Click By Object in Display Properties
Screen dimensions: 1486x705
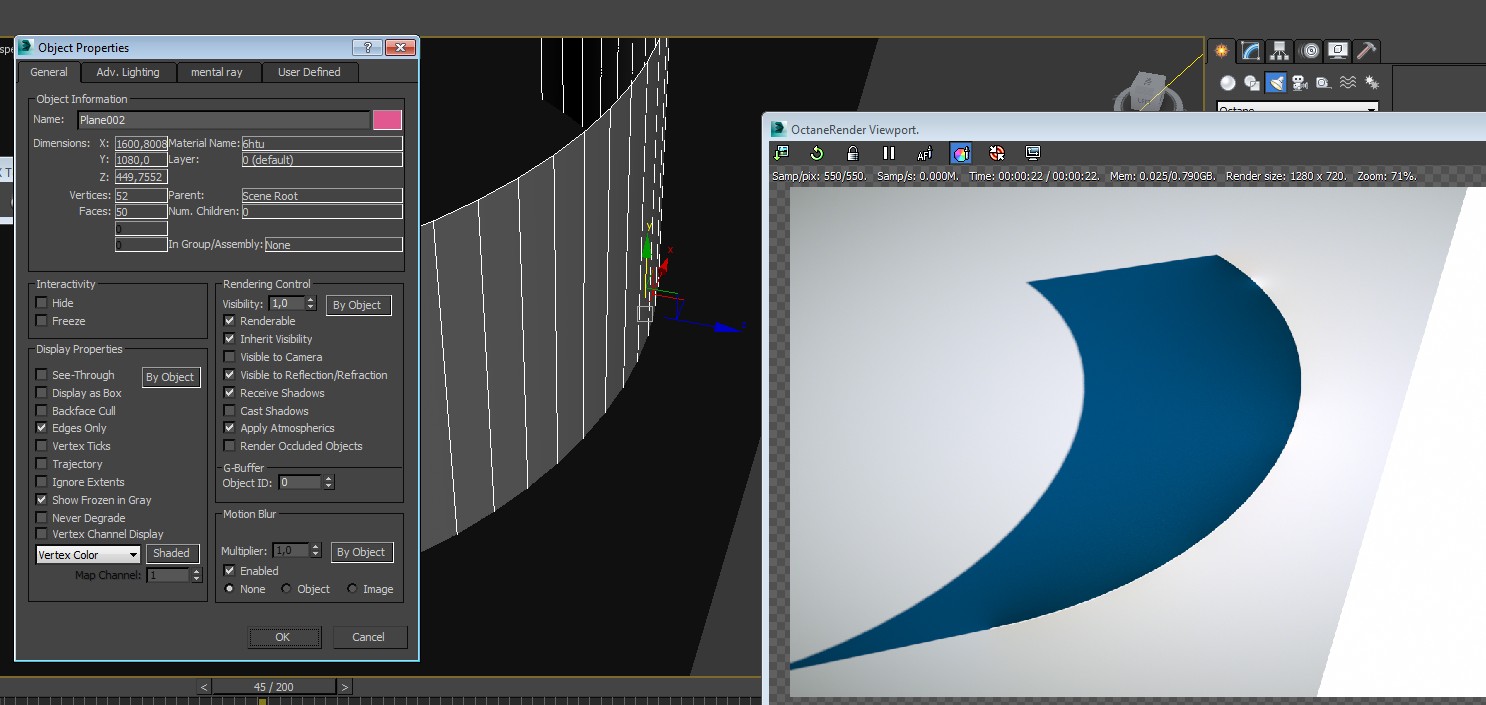[x=170, y=377]
